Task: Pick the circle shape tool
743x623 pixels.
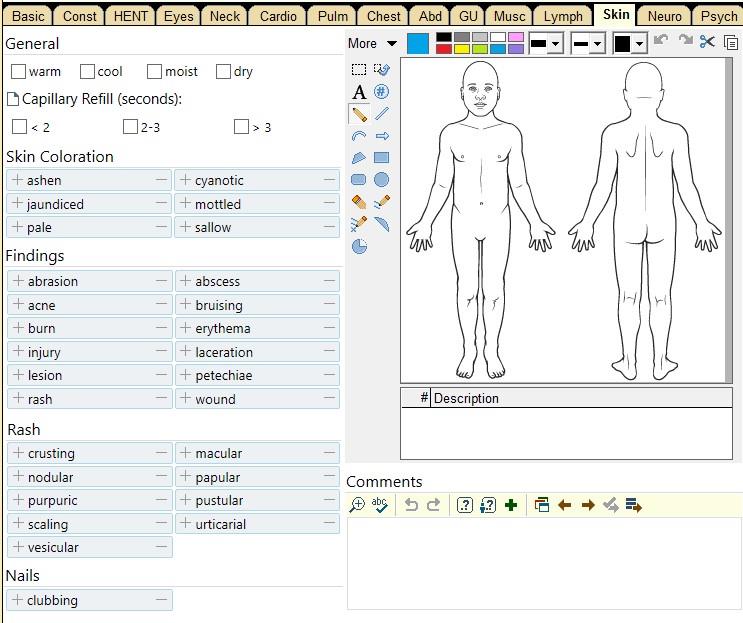Action: [381, 180]
